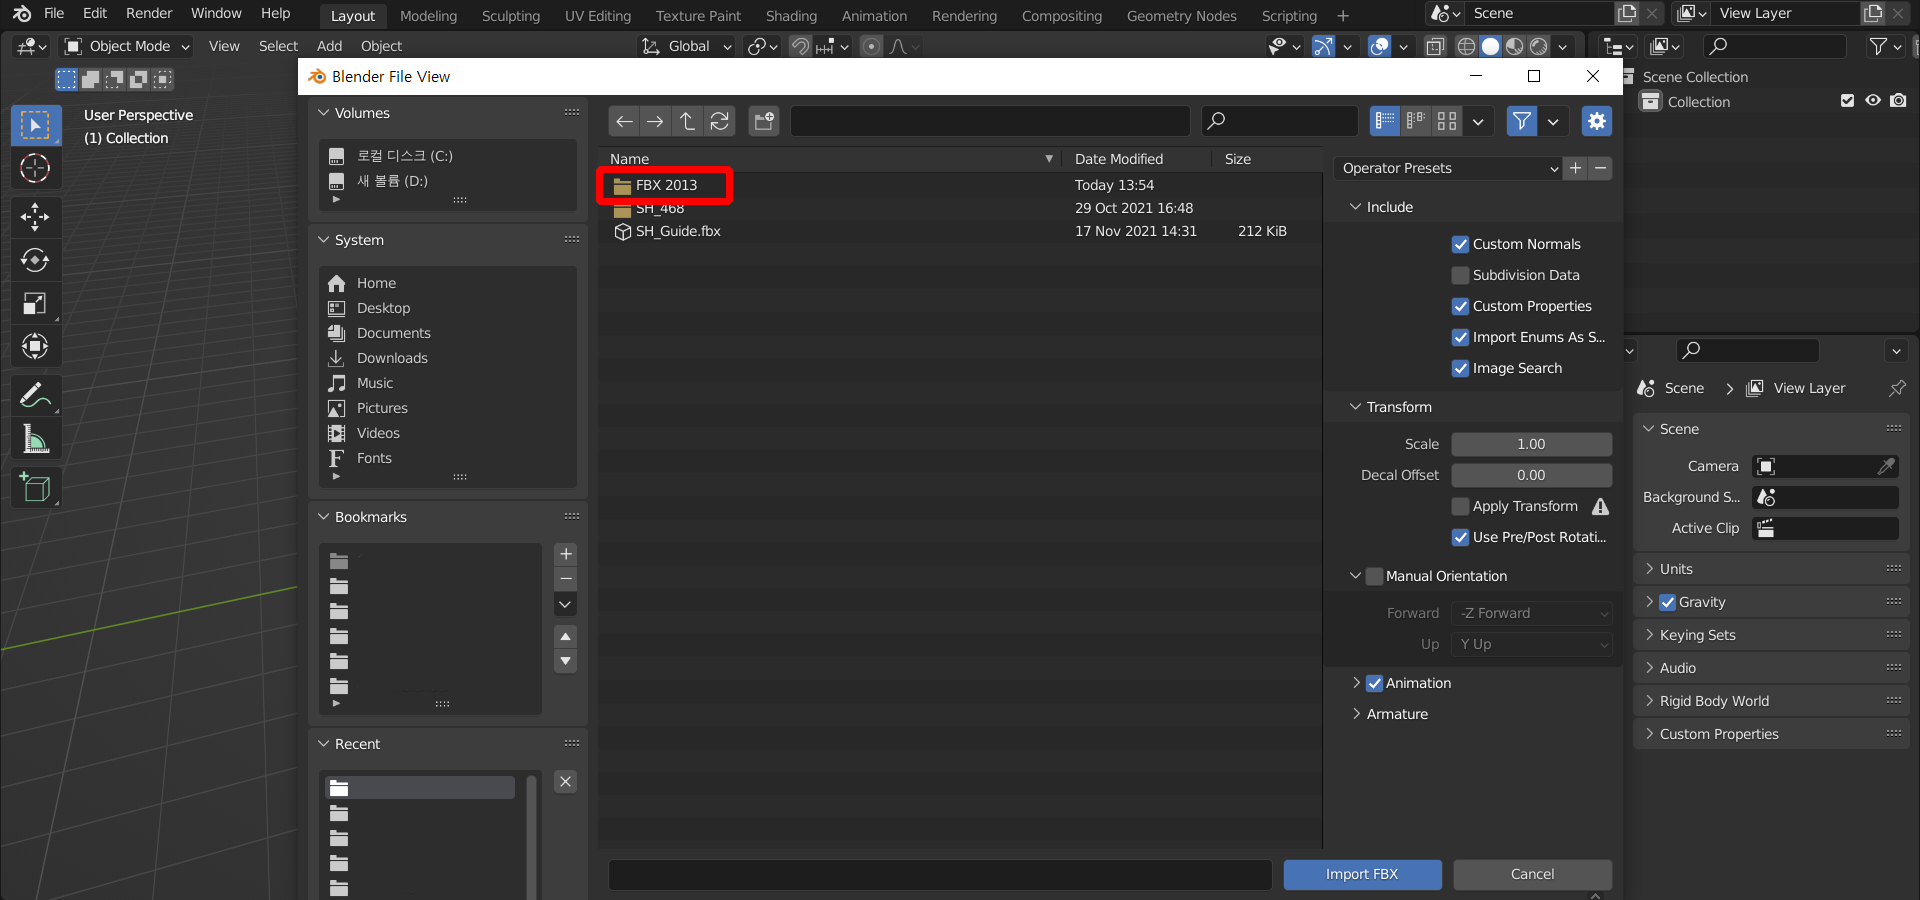Collapse the Volumes panel

[323, 113]
